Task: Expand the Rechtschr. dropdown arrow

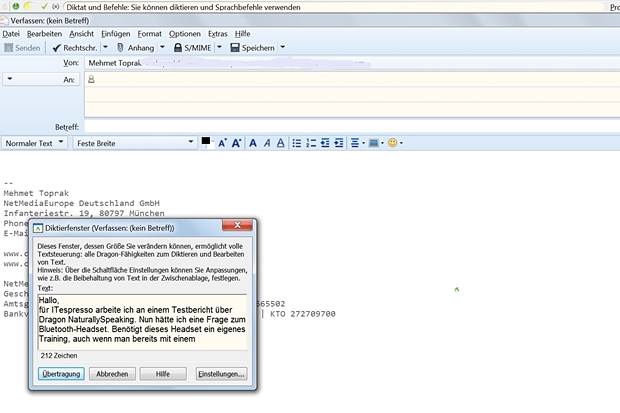Action: [106, 47]
